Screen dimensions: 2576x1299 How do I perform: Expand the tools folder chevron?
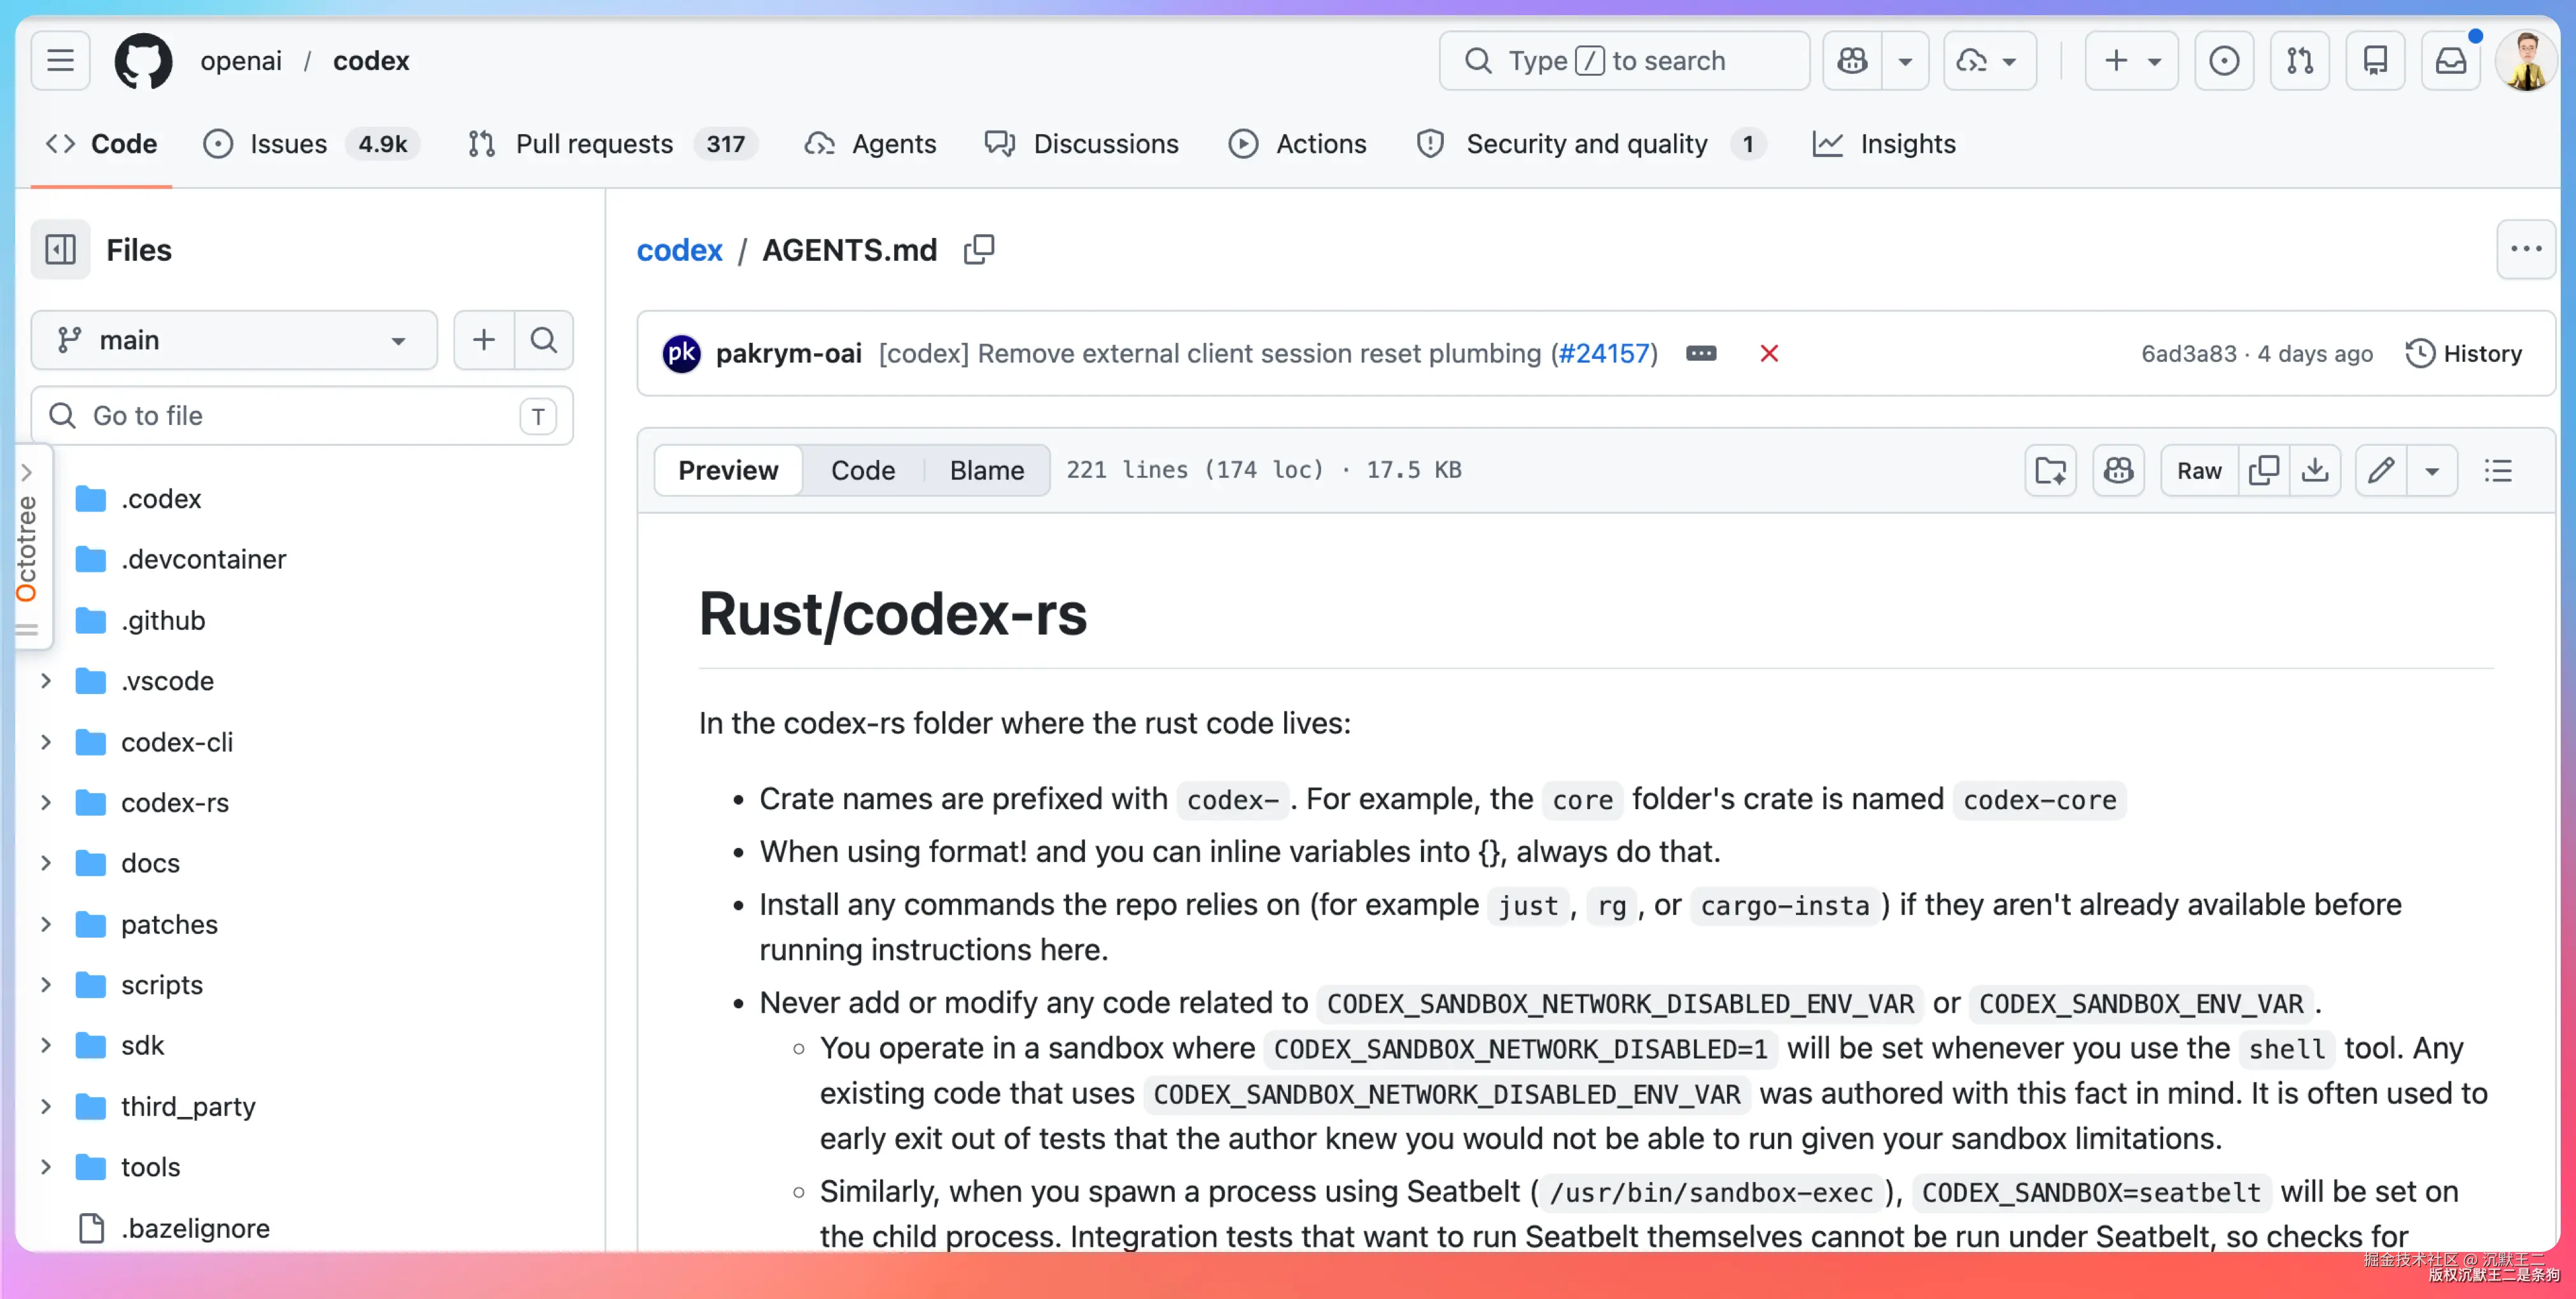[x=46, y=1167]
